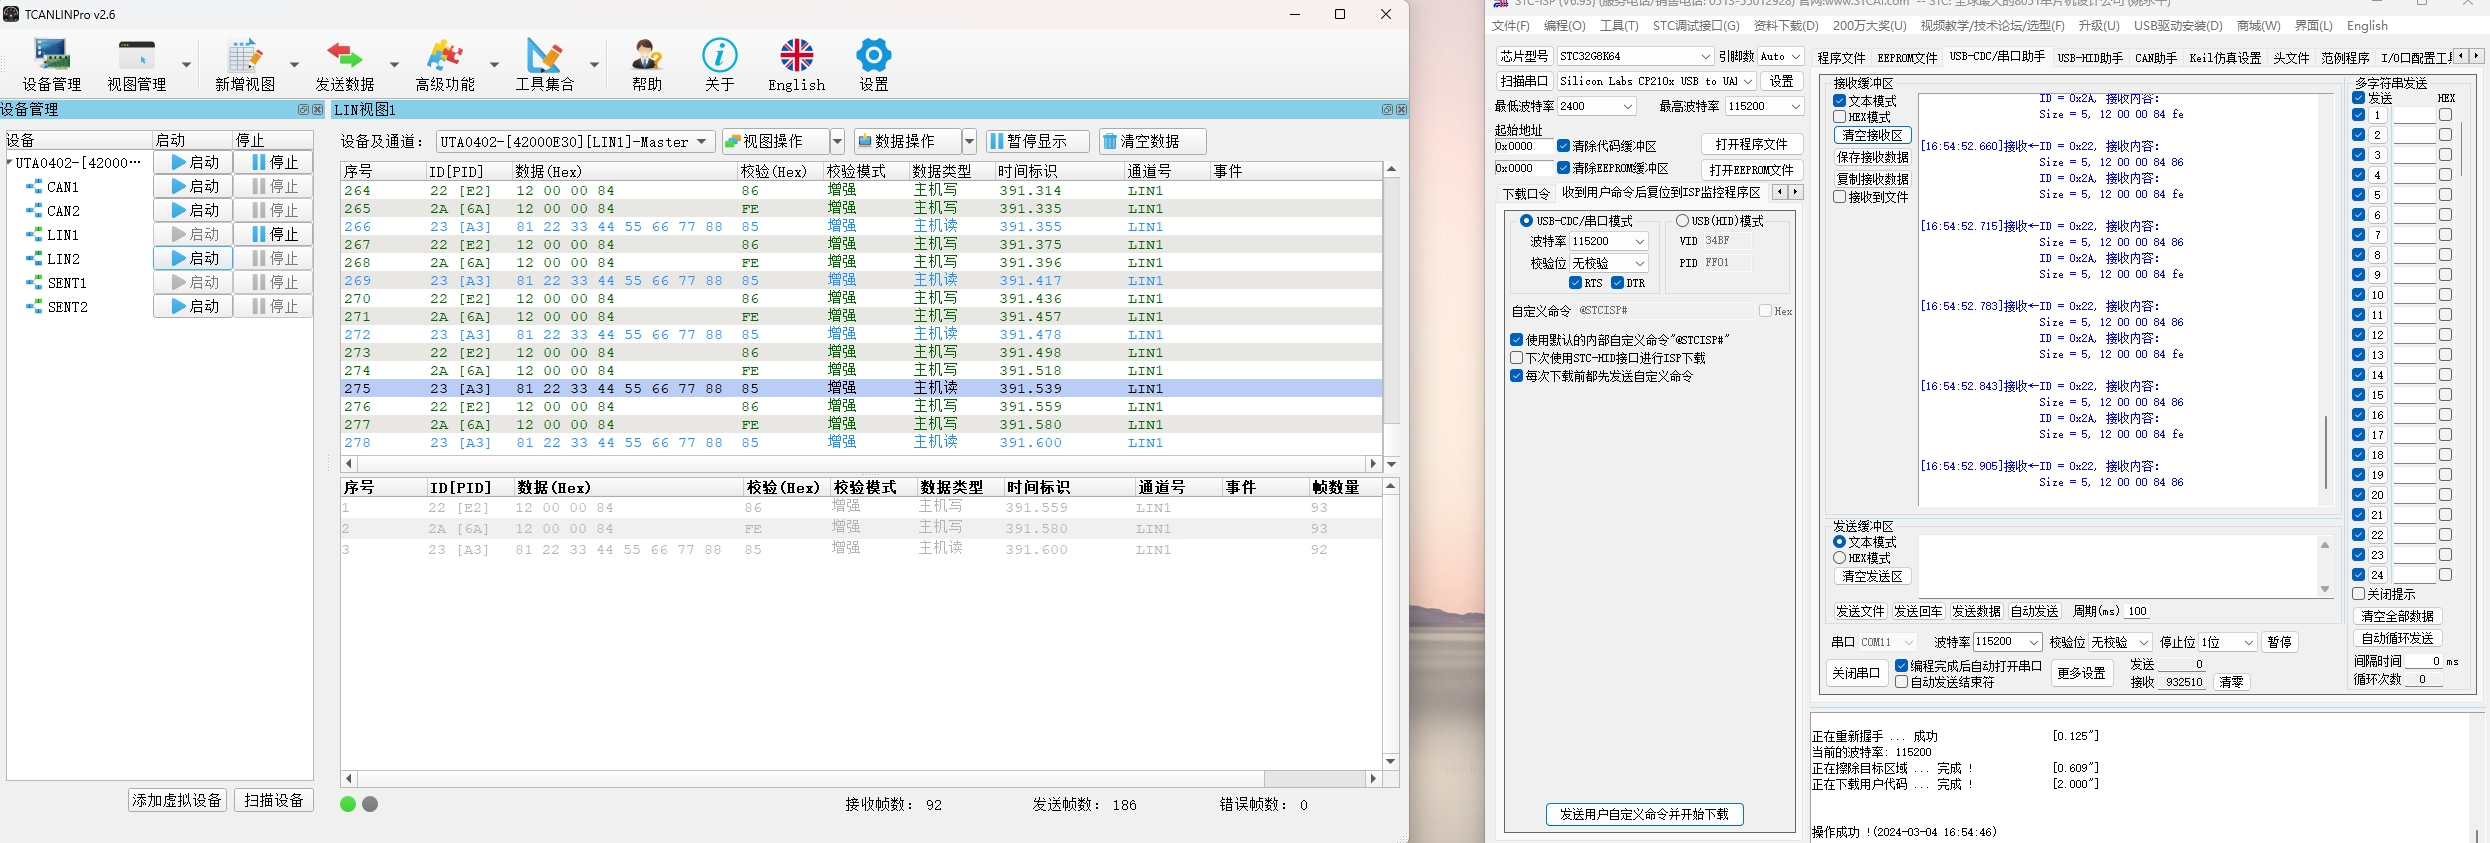Open 升级(U) menu in STC-ISP
The image size is (2490, 843).
click(x=2098, y=26)
